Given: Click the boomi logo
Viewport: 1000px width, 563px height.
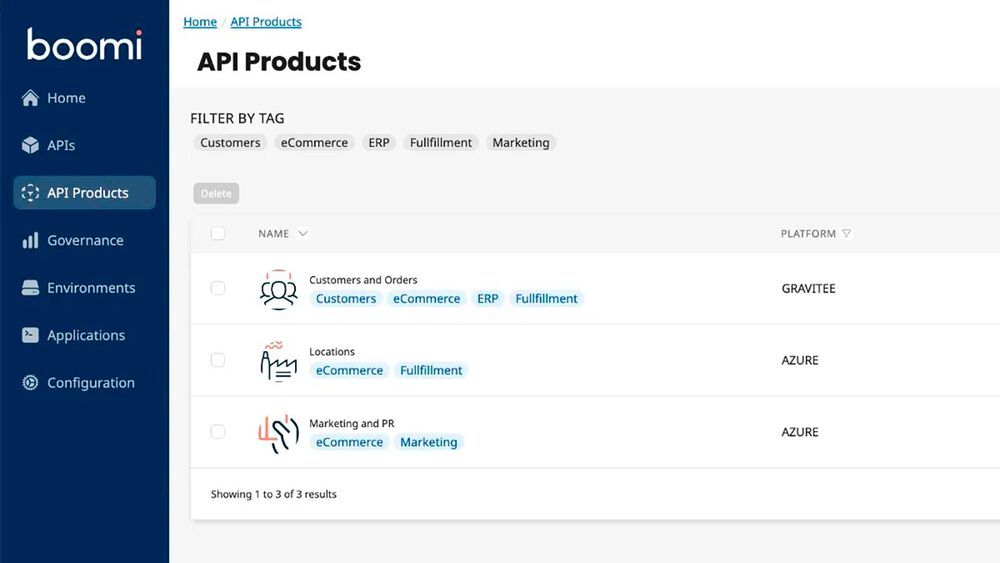Looking at the screenshot, I should [x=84, y=45].
